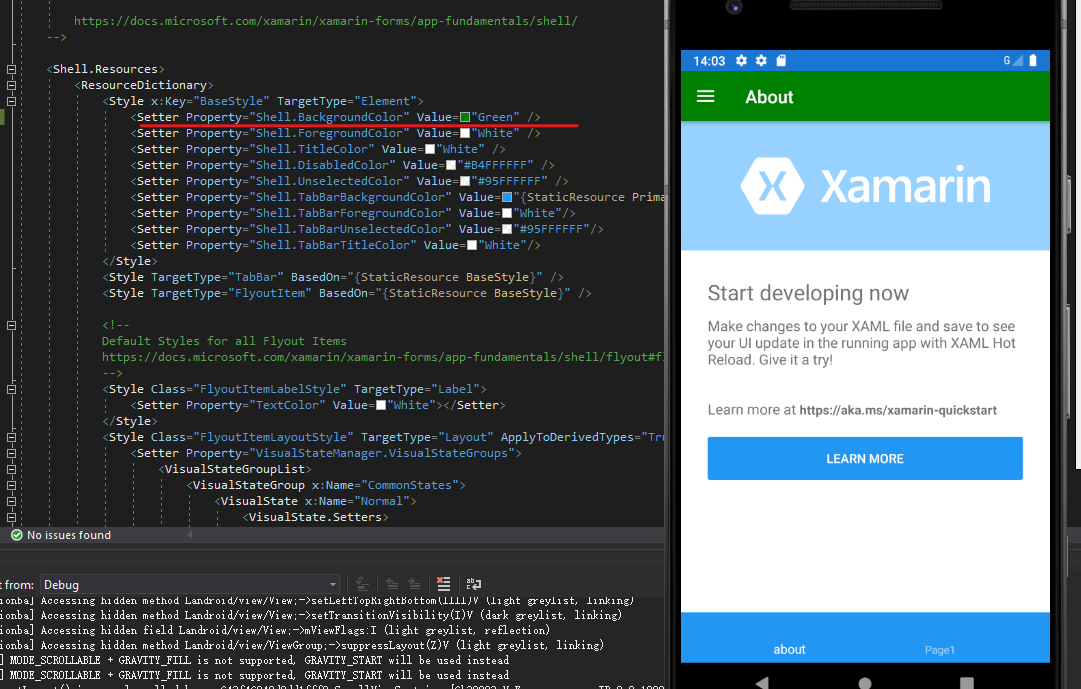Viewport: 1081px width, 689px height.
Task: Go to previous message in the output toolbar
Action: [392, 584]
